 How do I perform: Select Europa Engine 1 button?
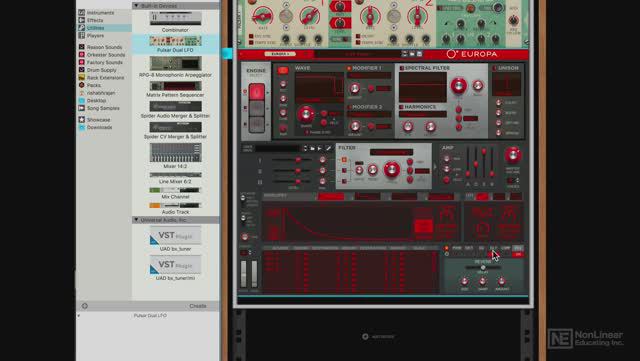(x=257, y=91)
